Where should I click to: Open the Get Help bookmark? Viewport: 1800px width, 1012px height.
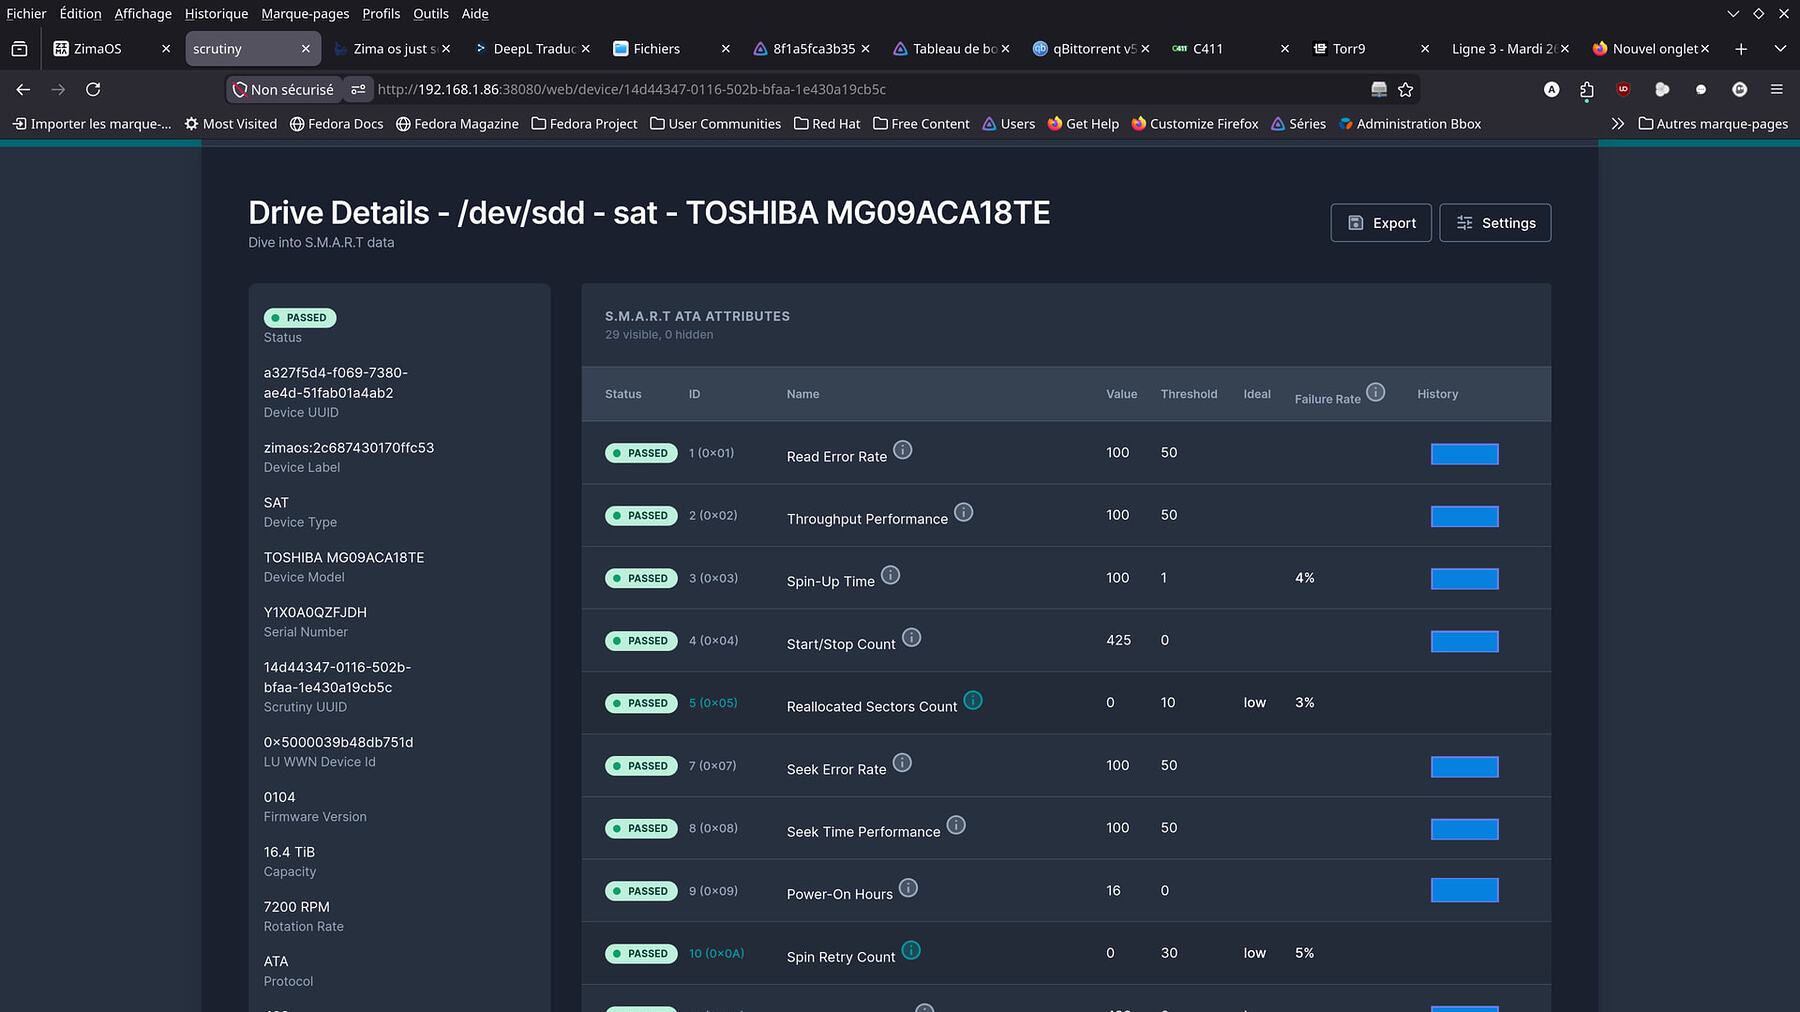1083,123
